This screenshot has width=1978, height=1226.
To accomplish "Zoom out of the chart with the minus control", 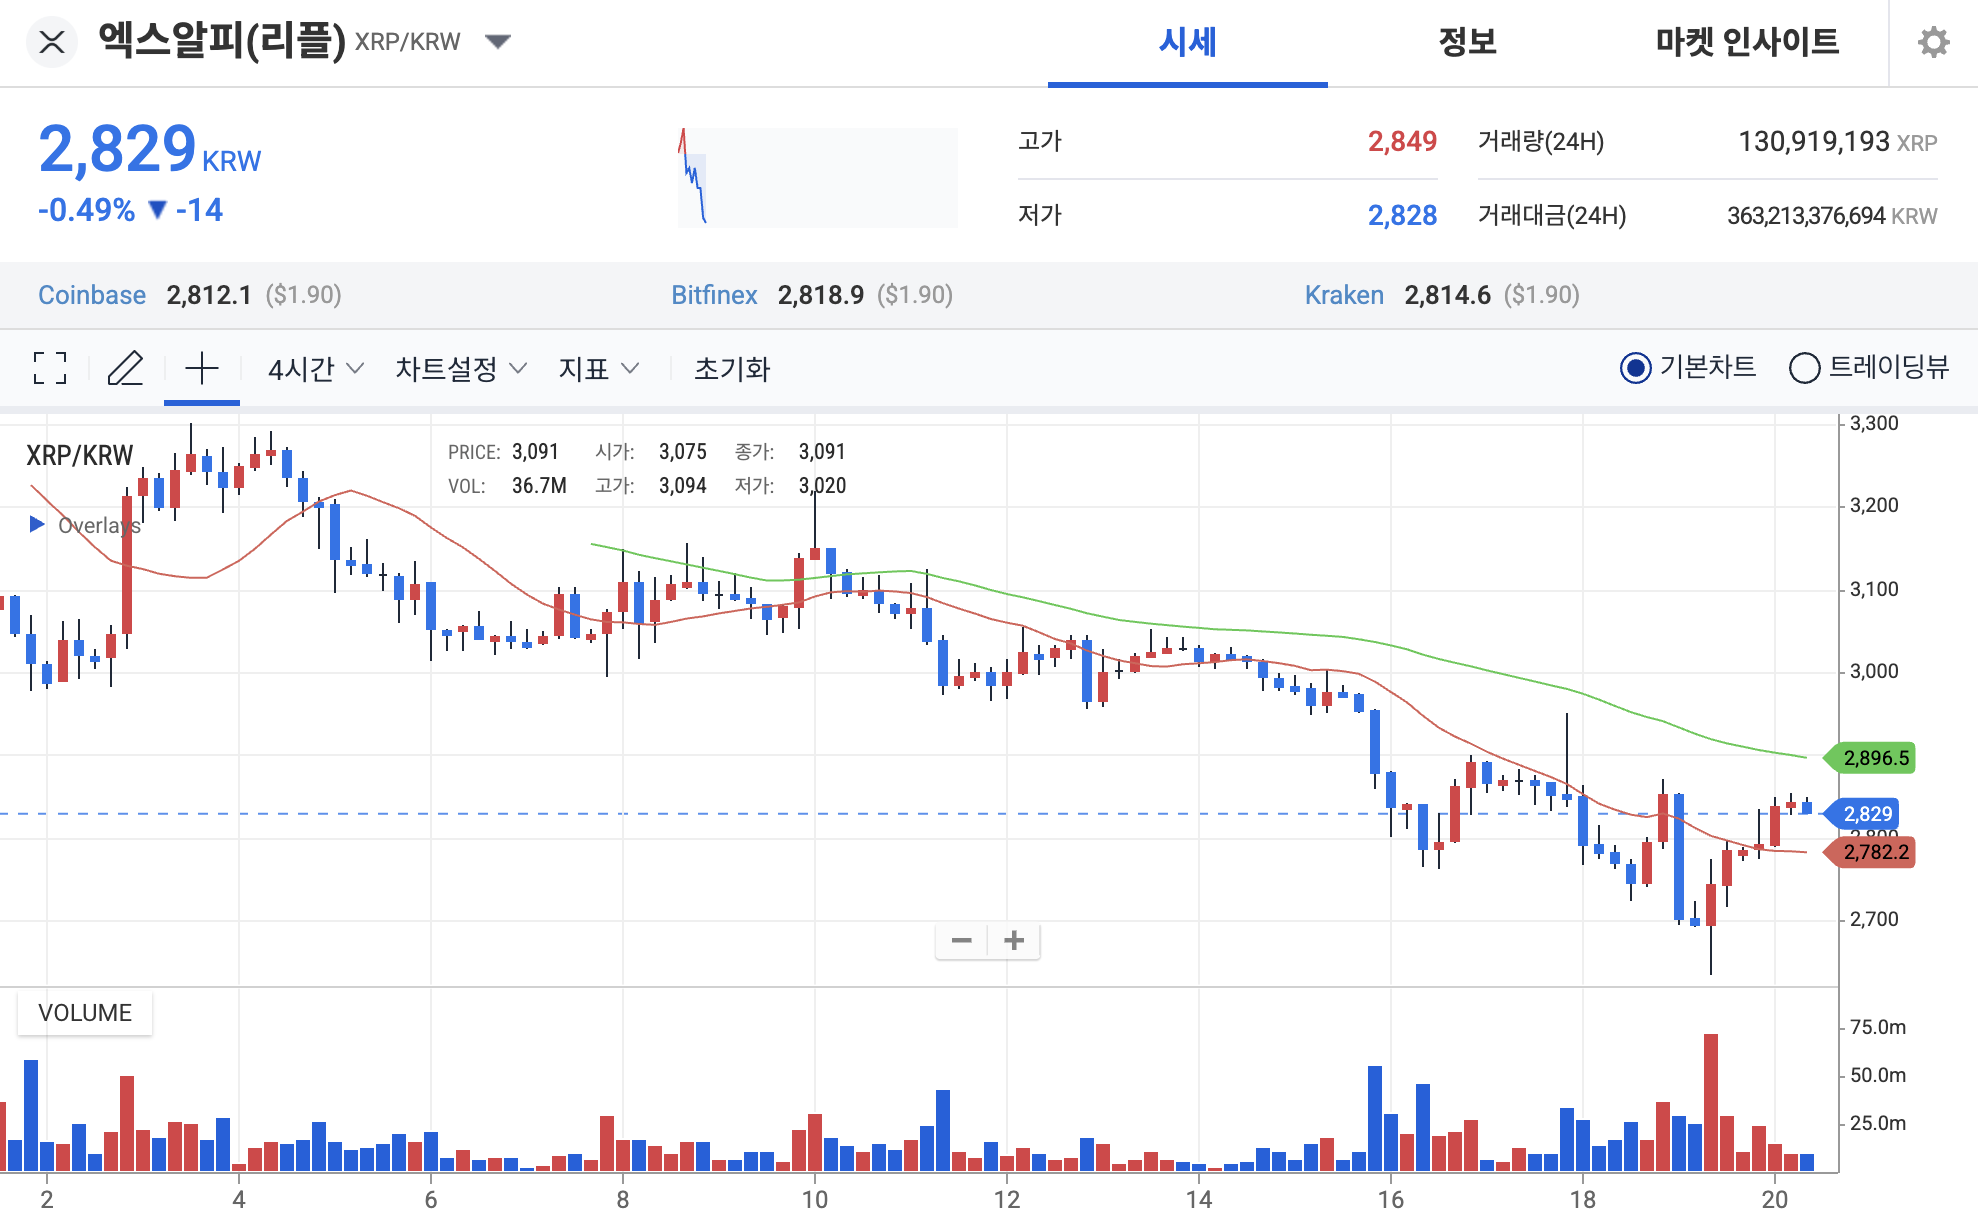I will [x=961, y=940].
